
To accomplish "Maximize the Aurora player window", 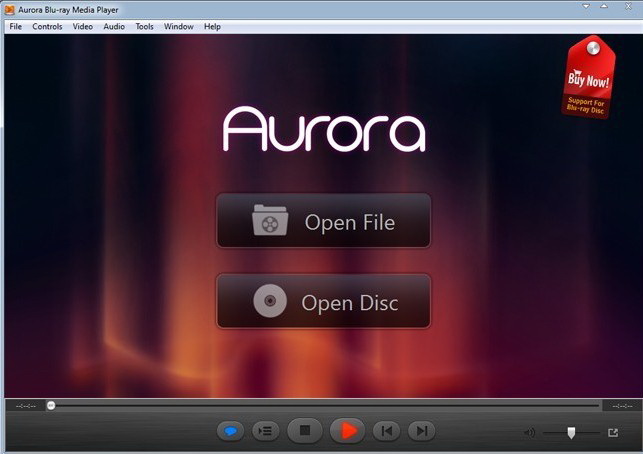I will coord(604,6).
